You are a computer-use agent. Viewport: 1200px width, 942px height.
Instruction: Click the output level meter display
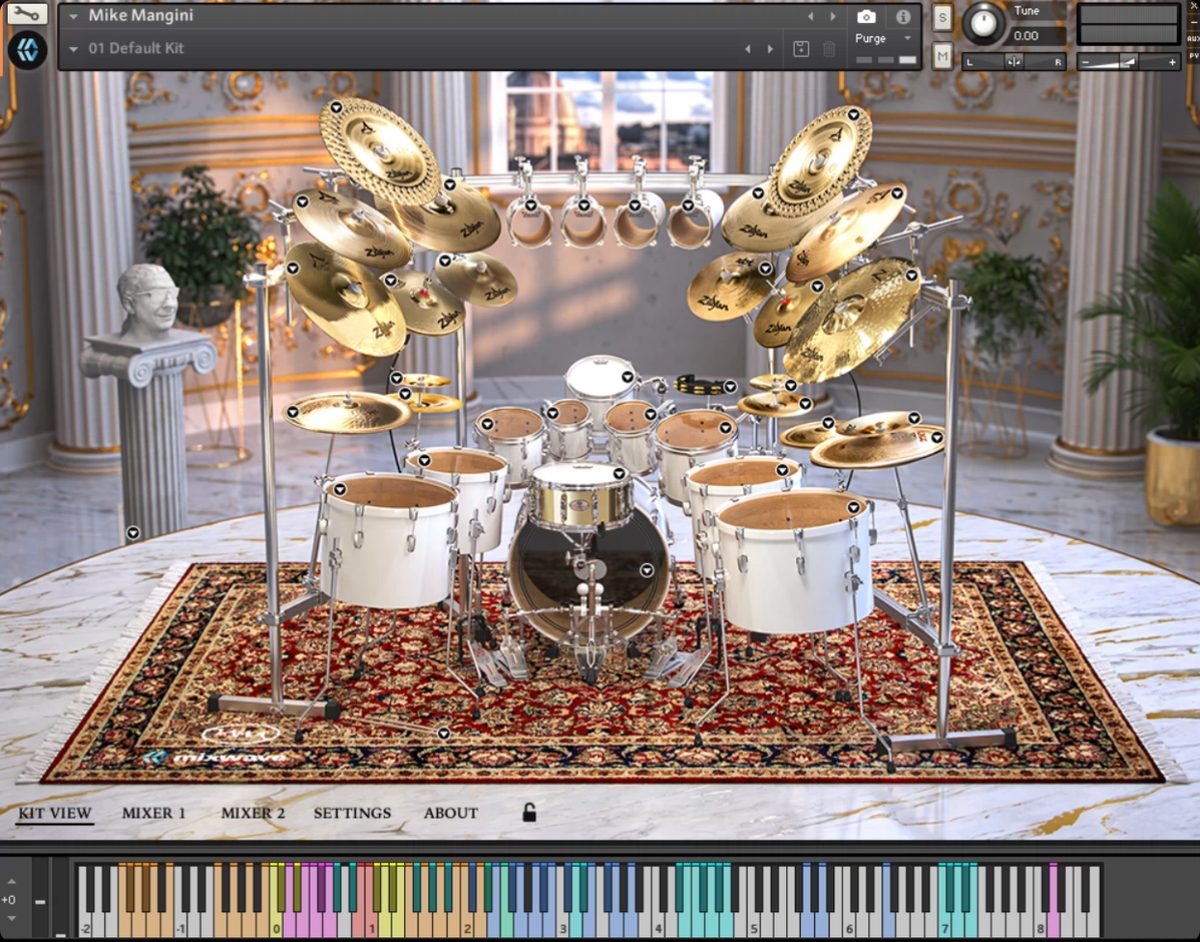coord(1129,25)
